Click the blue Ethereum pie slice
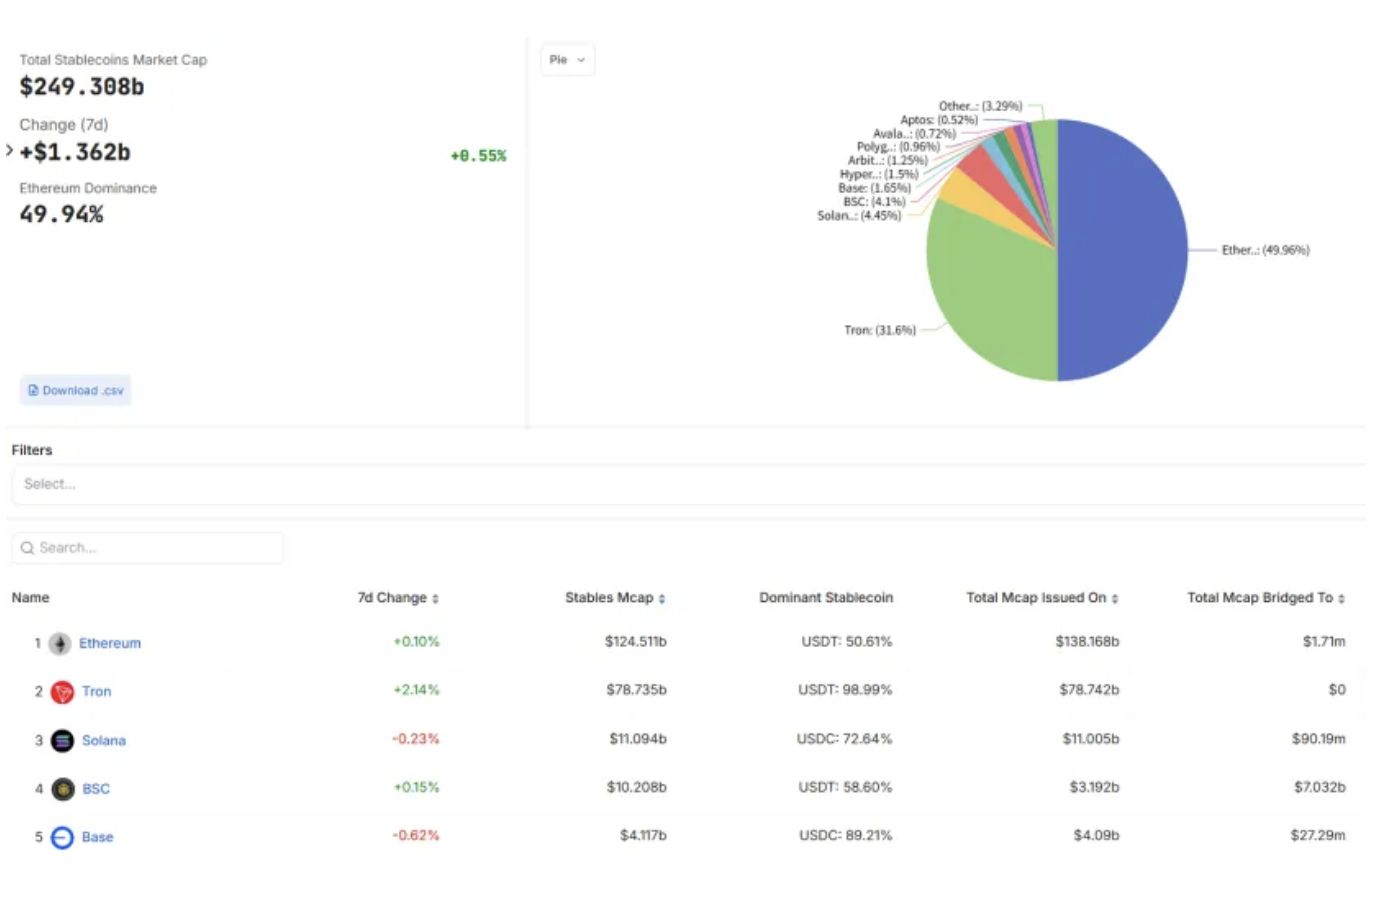The width and height of the screenshot is (1380, 898). pyautogui.click(x=1122, y=250)
